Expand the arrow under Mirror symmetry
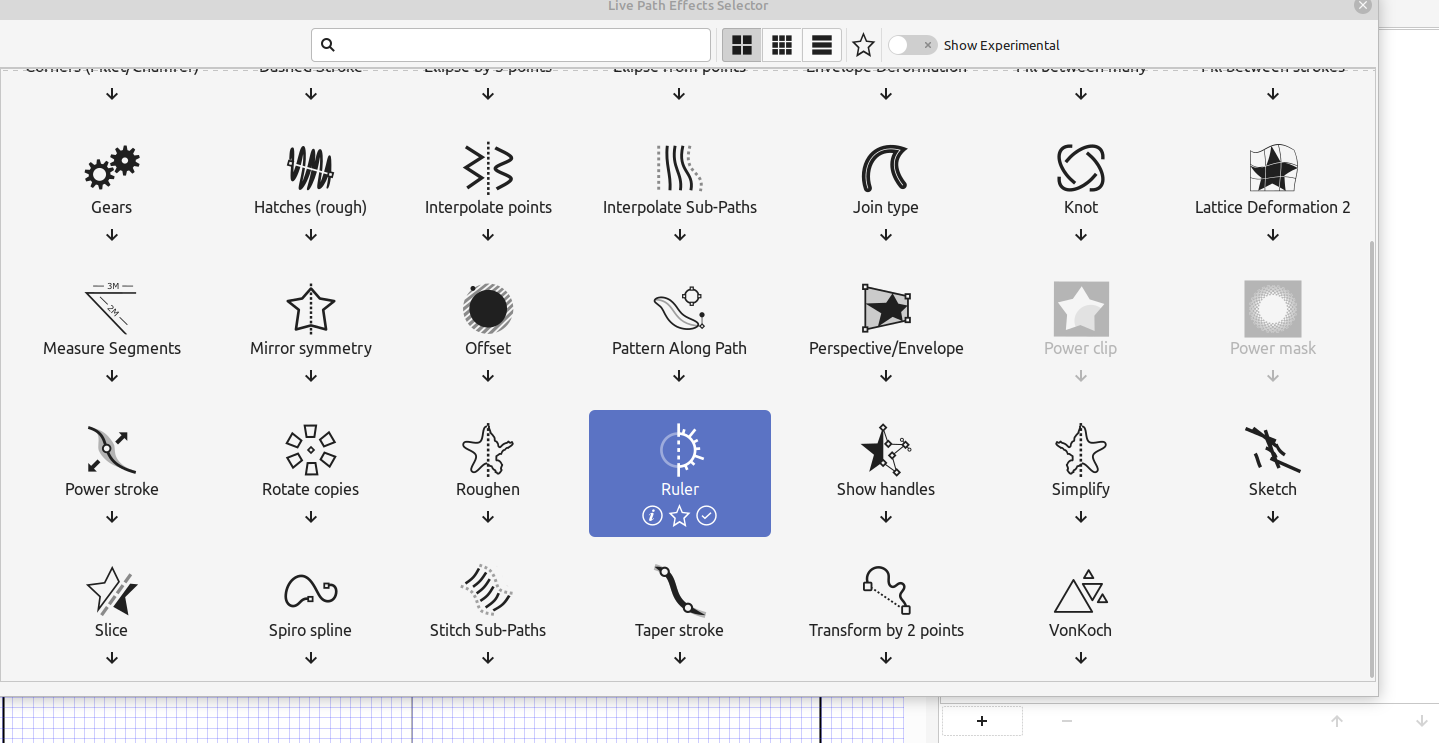This screenshot has width=1439, height=743. (311, 376)
